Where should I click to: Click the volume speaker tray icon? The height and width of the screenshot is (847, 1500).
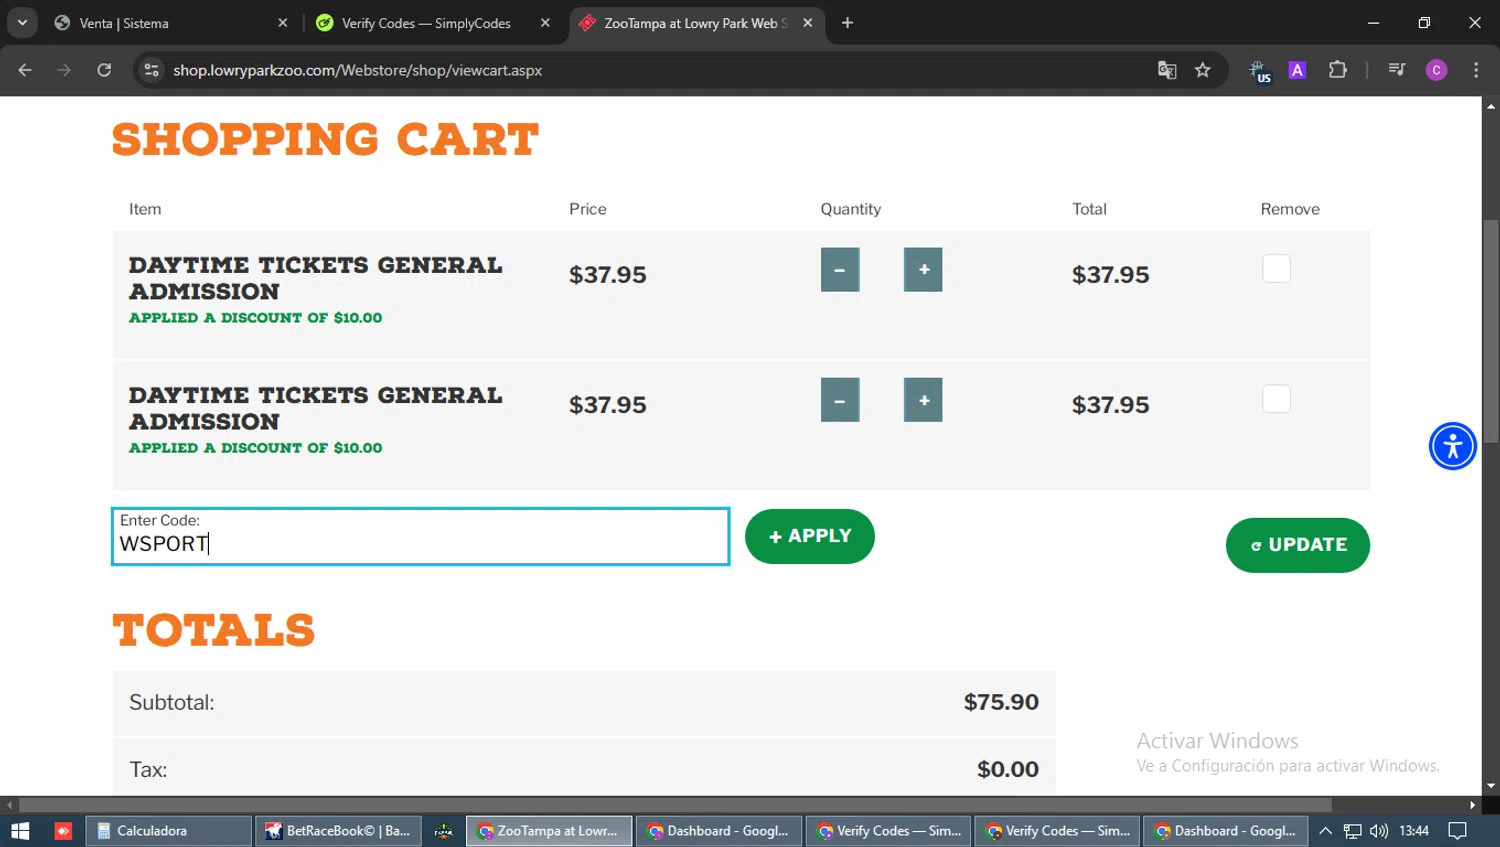pyautogui.click(x=1379, y=831)
